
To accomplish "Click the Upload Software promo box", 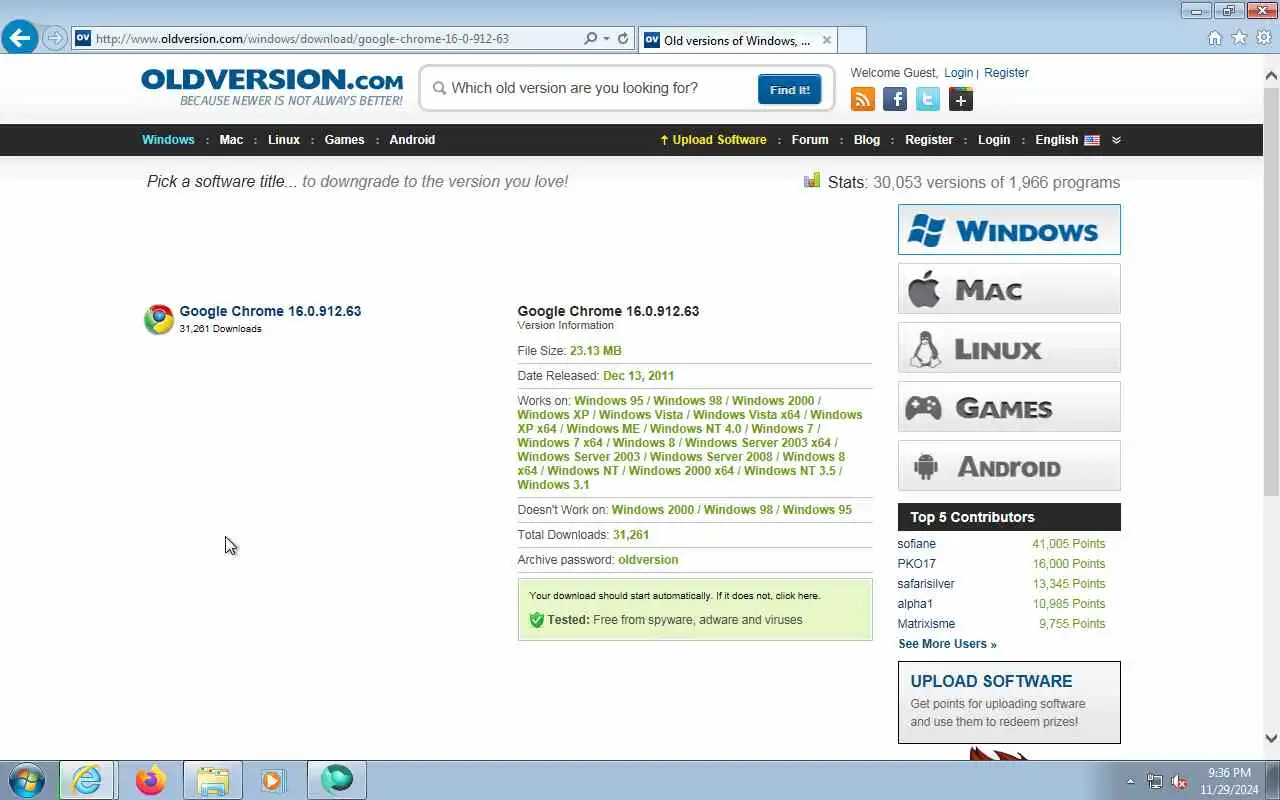I will [1009, 702].
